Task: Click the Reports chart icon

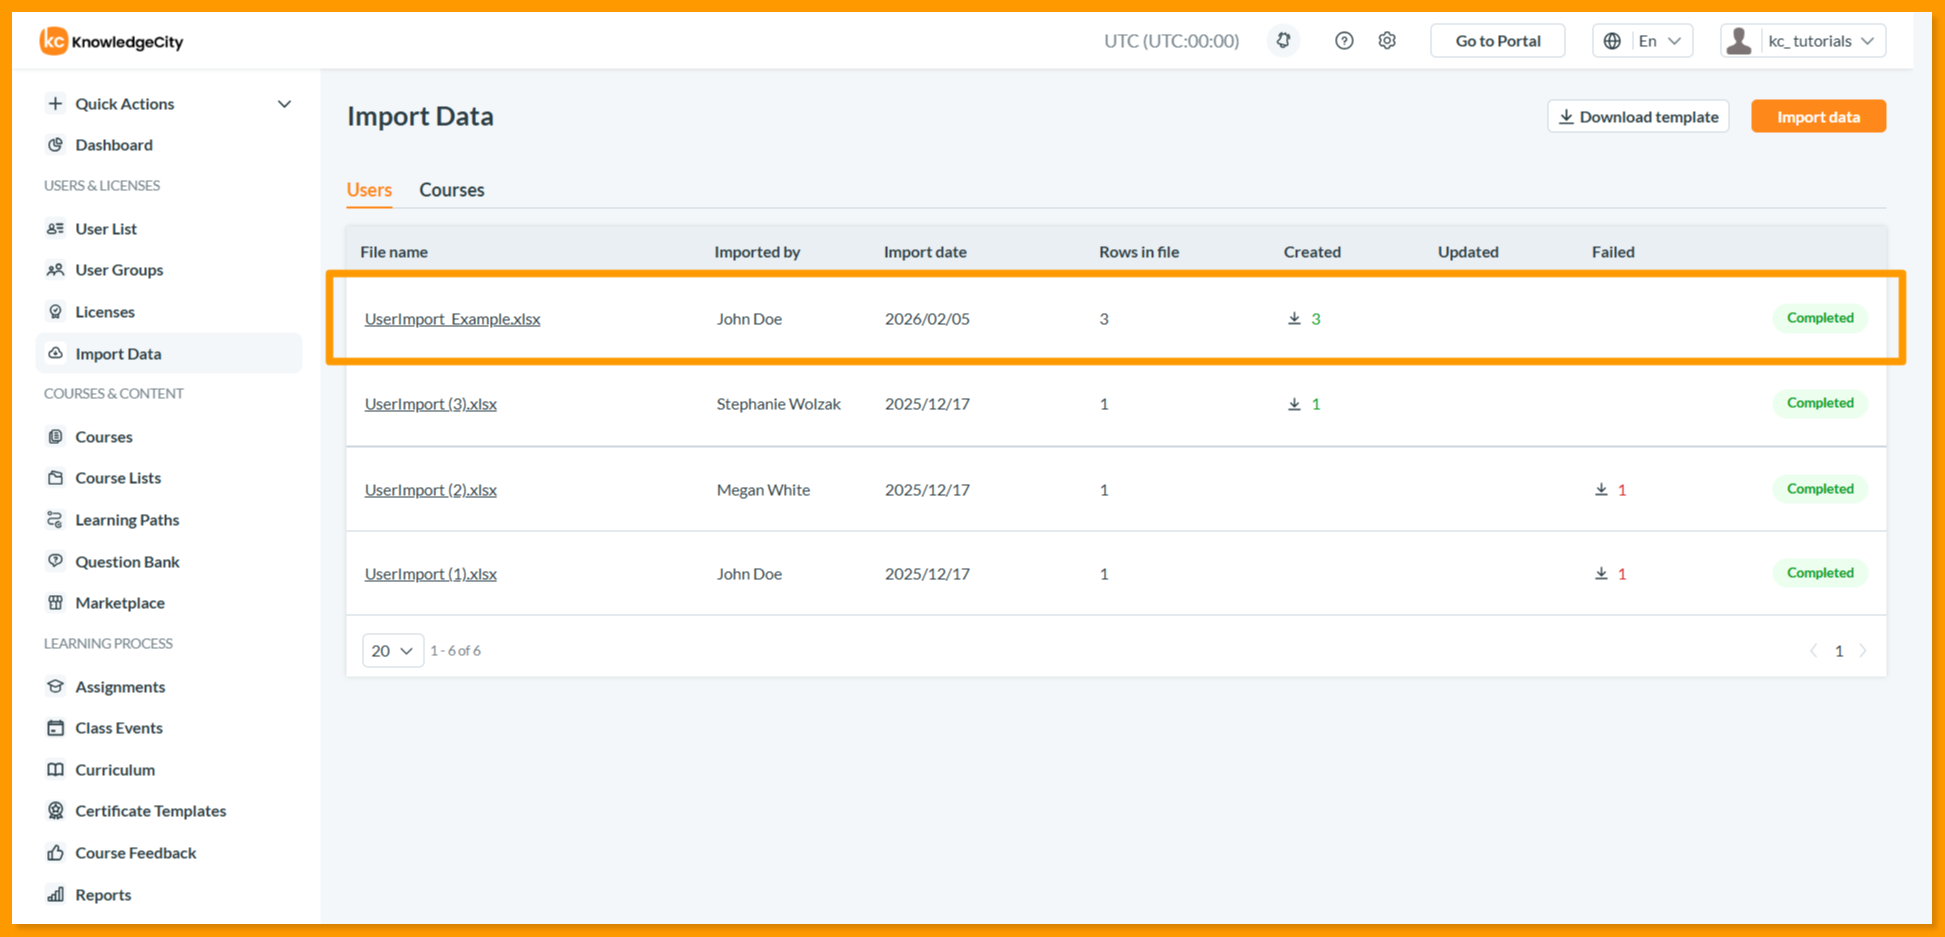Action: tap(55, 895)
